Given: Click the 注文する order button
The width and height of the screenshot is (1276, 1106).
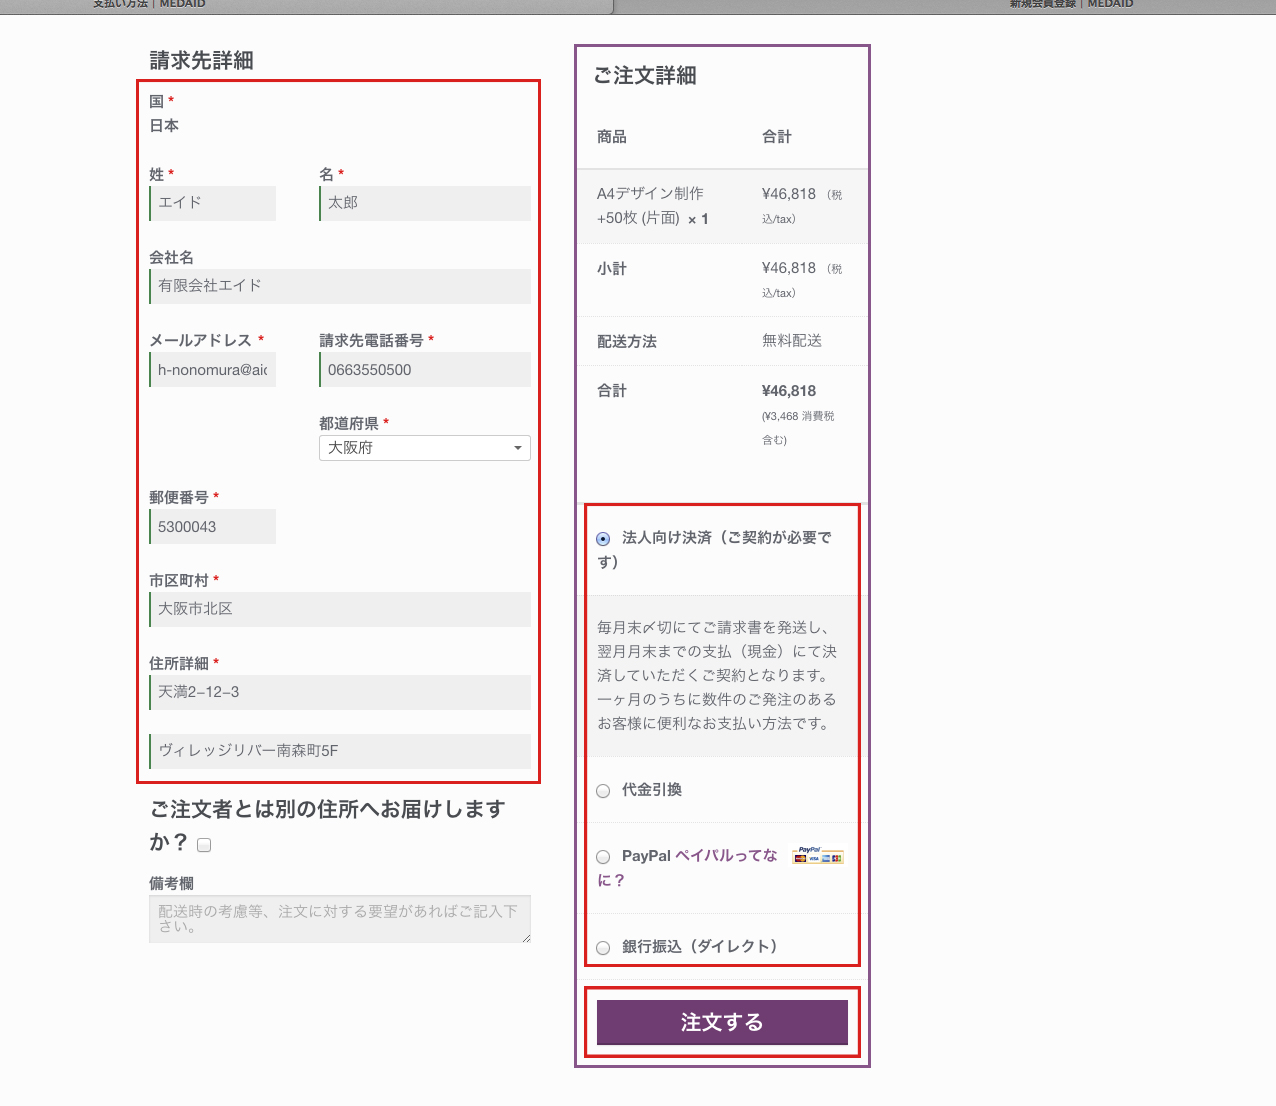Looking at the screenshot, I should tap(721, 1022).
